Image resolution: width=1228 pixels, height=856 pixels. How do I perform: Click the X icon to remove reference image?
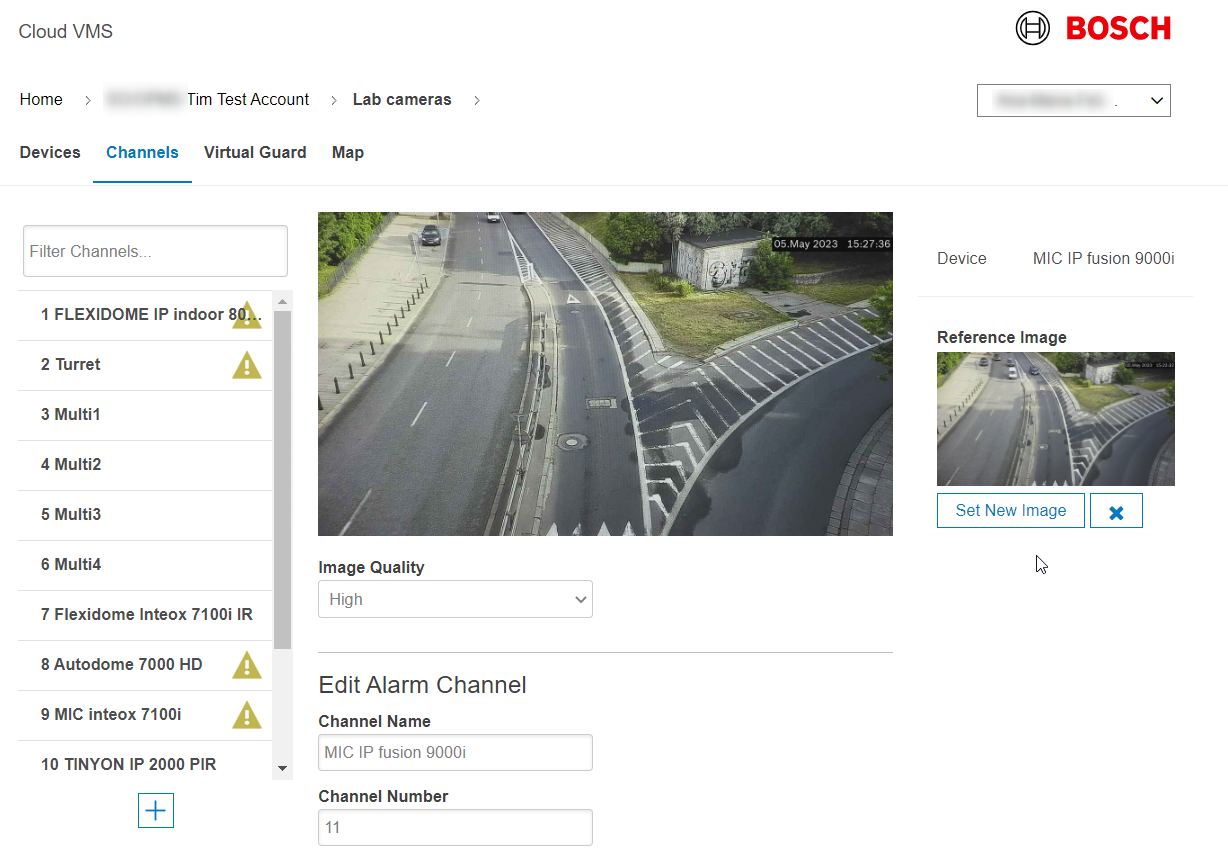1116,511
